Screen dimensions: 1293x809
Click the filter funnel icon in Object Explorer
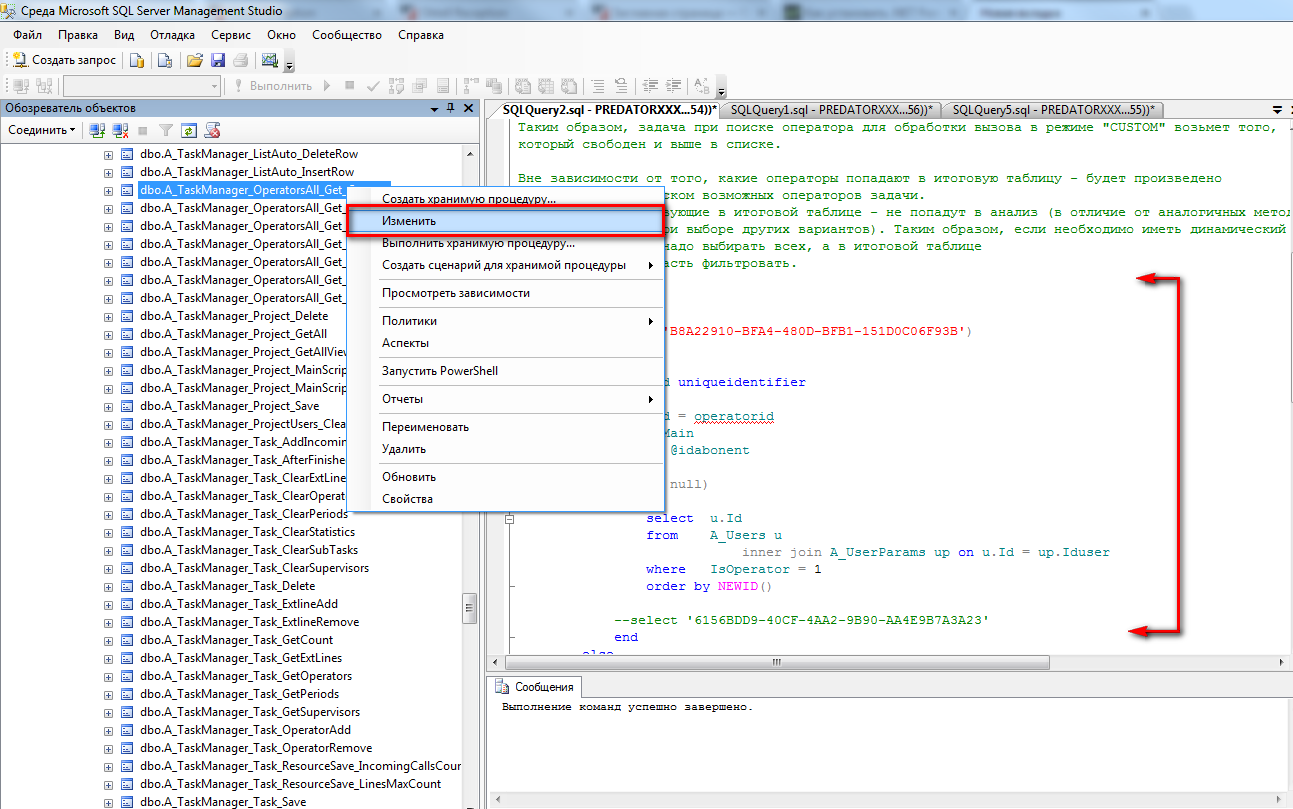(166, 130)
